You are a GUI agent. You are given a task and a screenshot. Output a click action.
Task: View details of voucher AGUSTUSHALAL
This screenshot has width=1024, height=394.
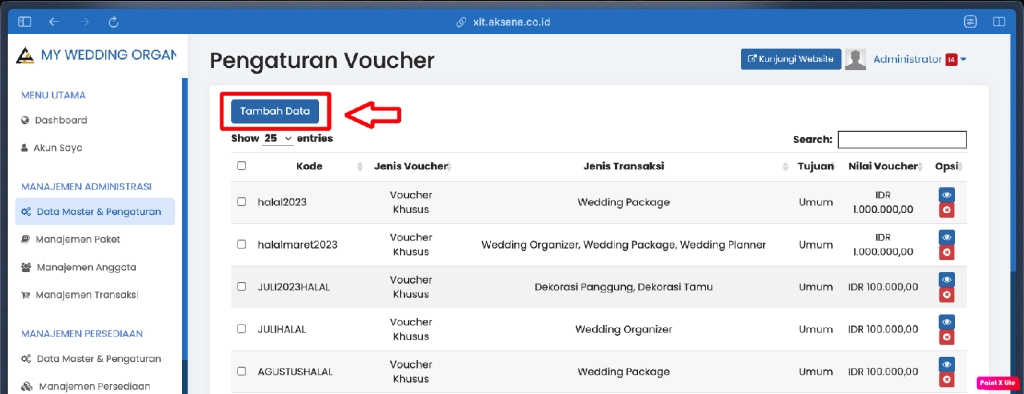point(946,364)
